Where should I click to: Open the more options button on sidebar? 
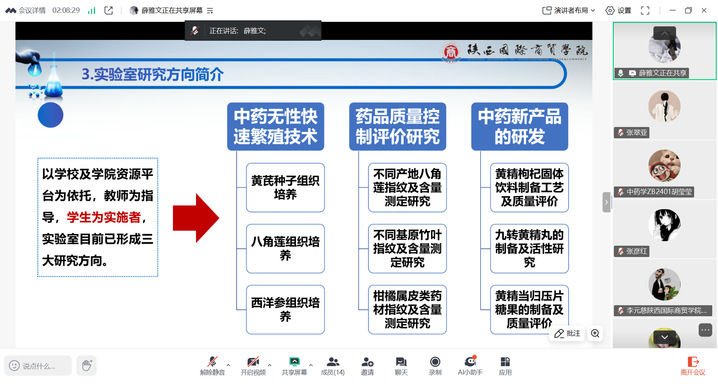click(x=705, y=330)
